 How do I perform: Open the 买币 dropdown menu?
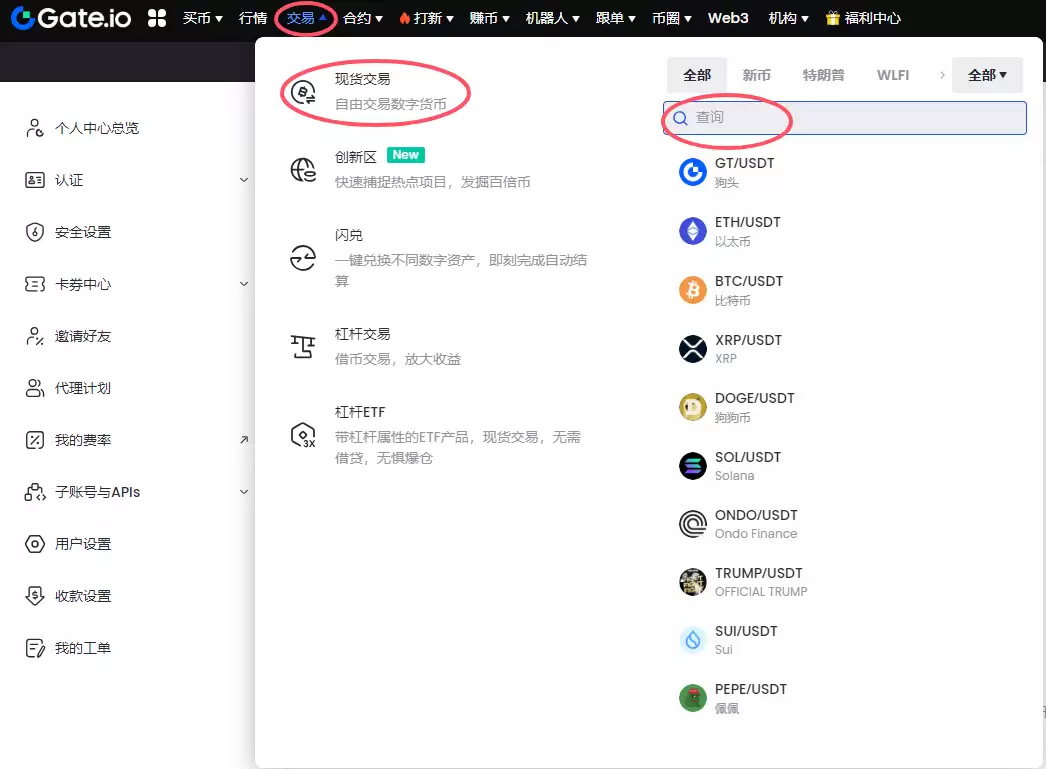203,18
